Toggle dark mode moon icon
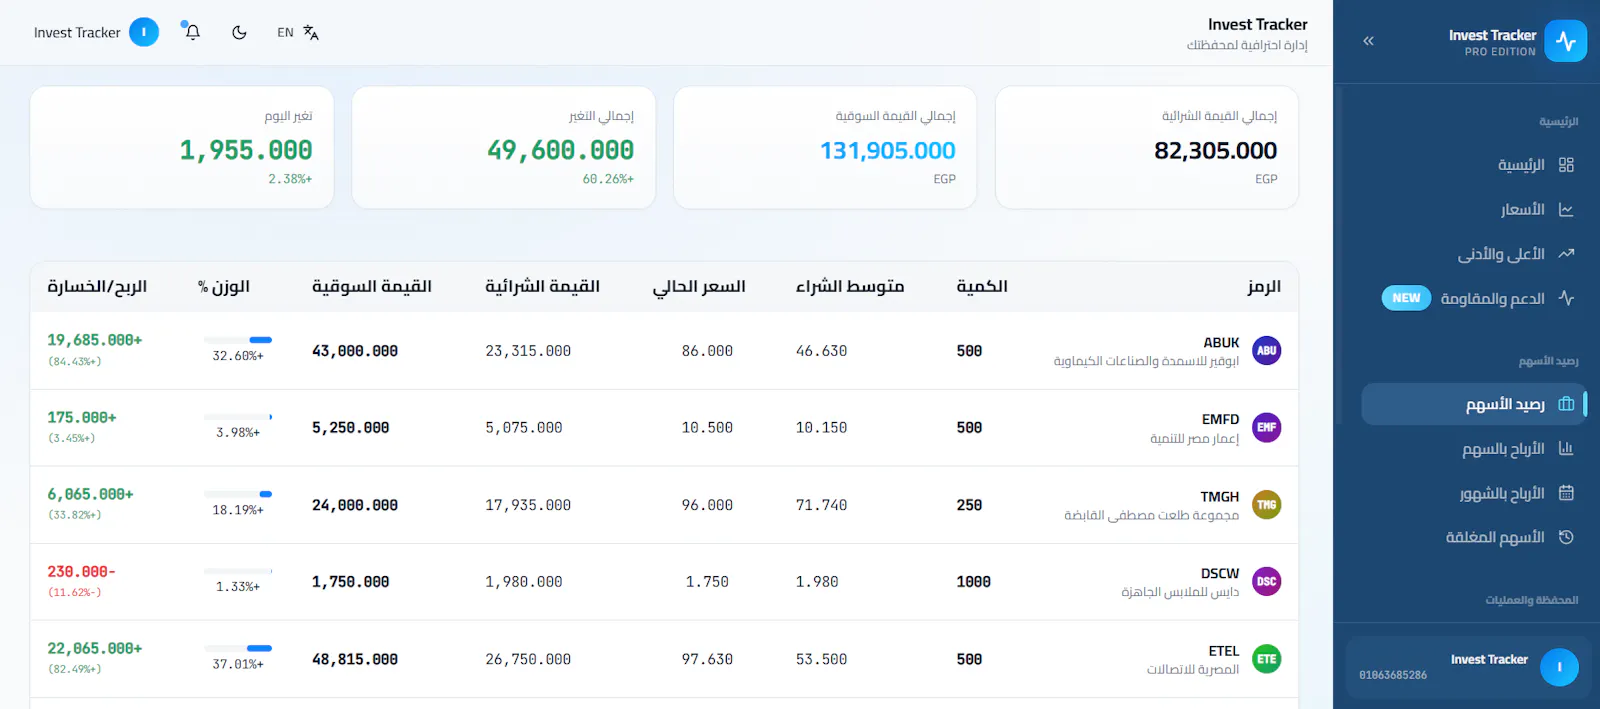Image resolution: width=1600 pixels, height=709 pixels. click(x=239, y=32)
